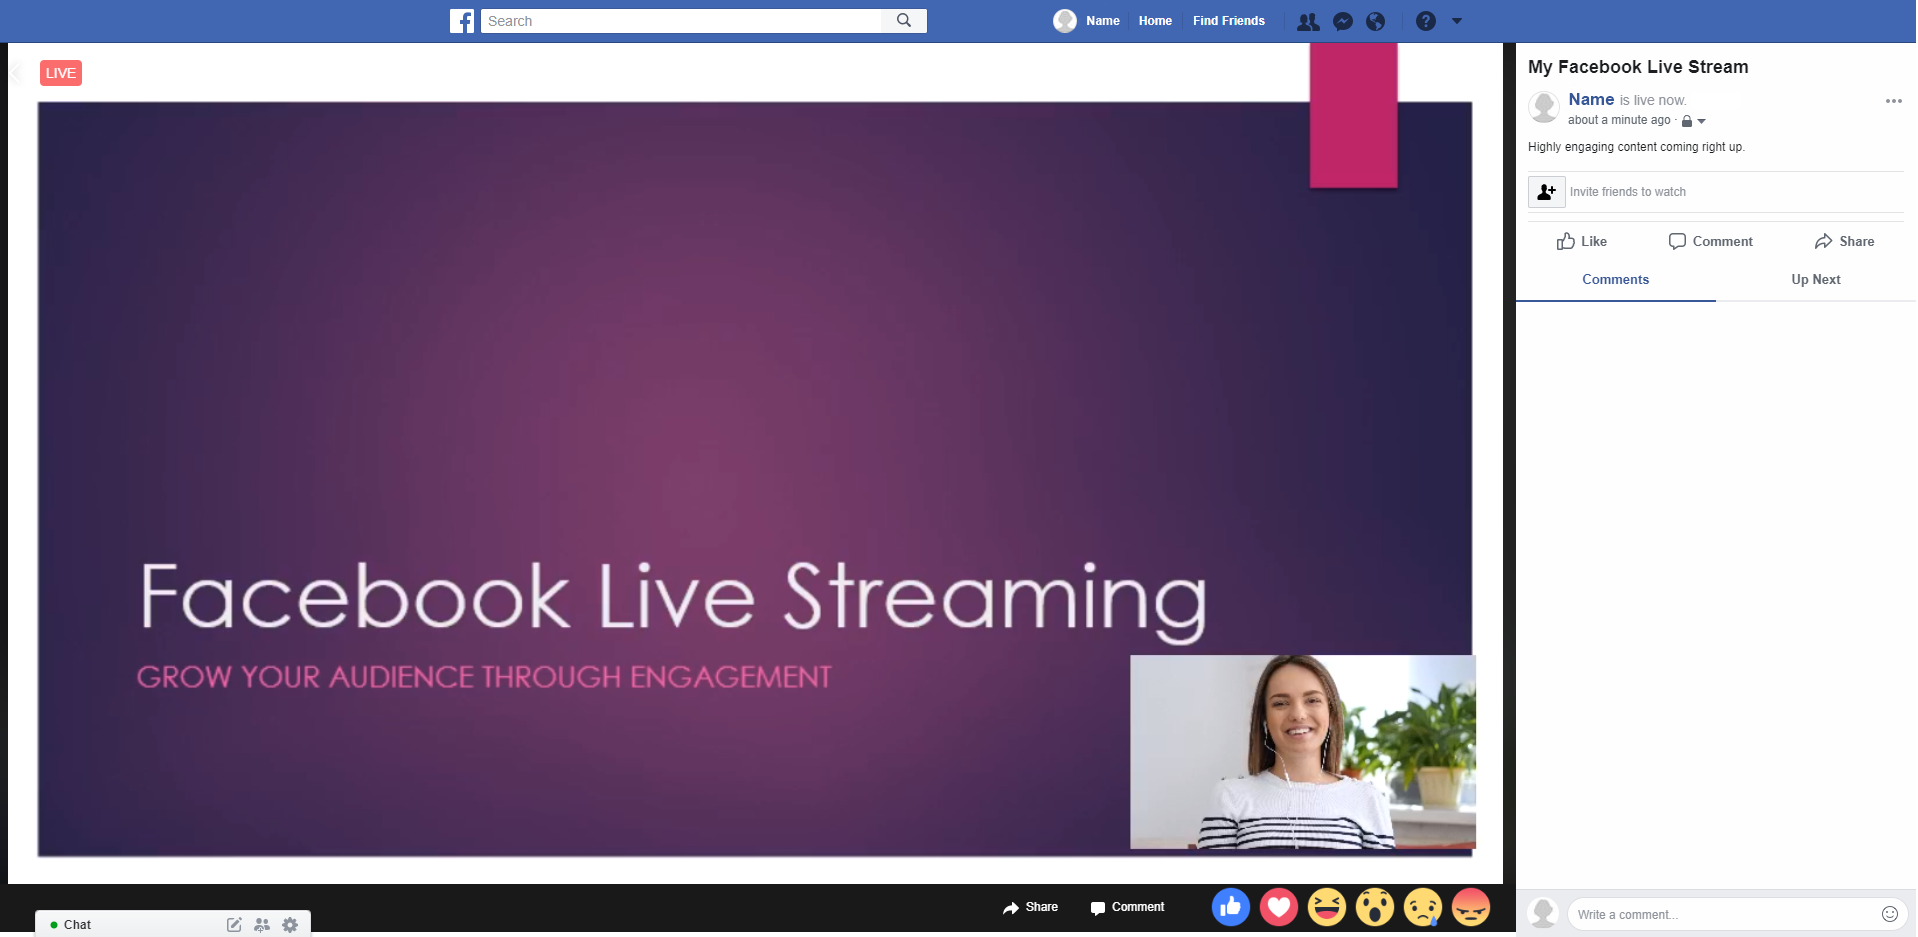
Task: Open the Notifications globe icon
Action: [1376, 21]
